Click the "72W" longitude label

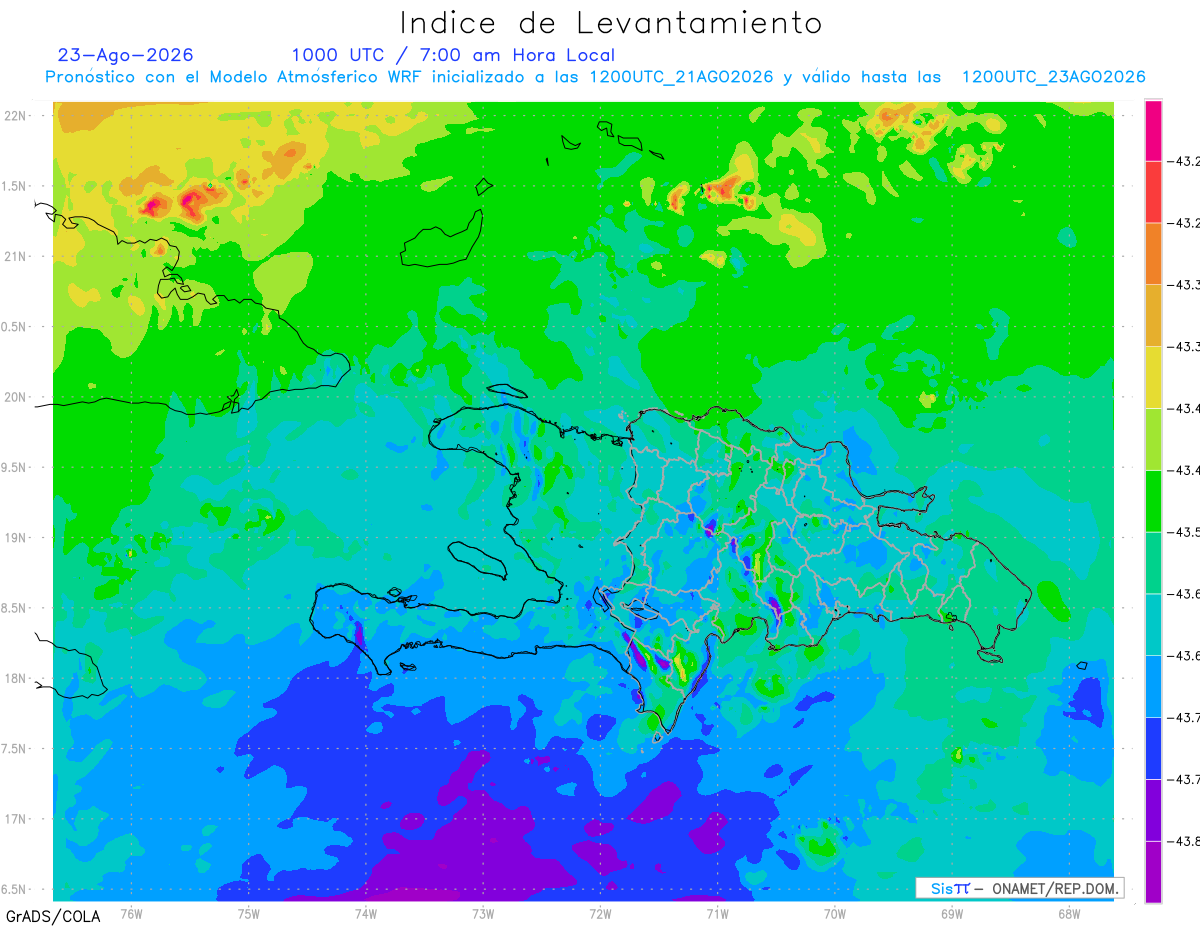point(600,913)
